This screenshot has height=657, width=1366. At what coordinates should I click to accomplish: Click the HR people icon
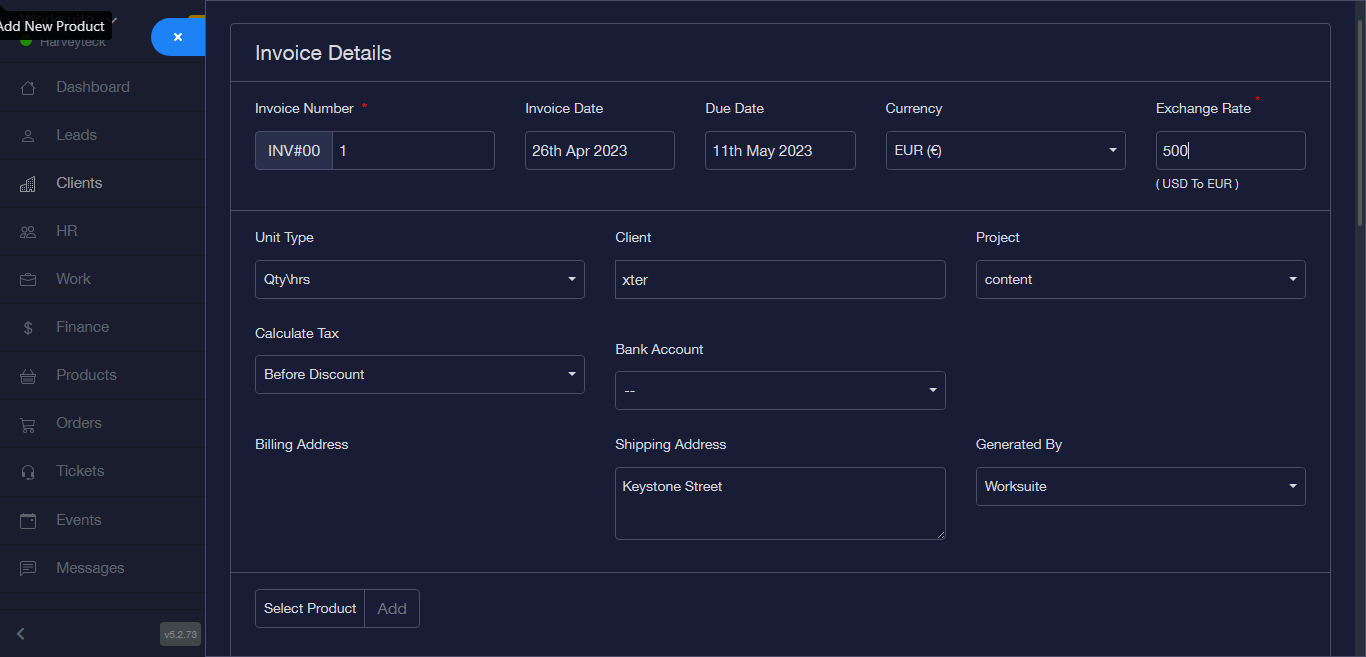point(28,231)
